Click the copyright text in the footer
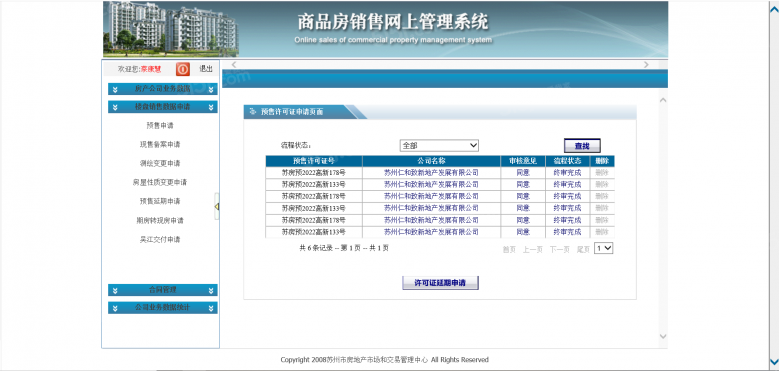 pos(385,360)
